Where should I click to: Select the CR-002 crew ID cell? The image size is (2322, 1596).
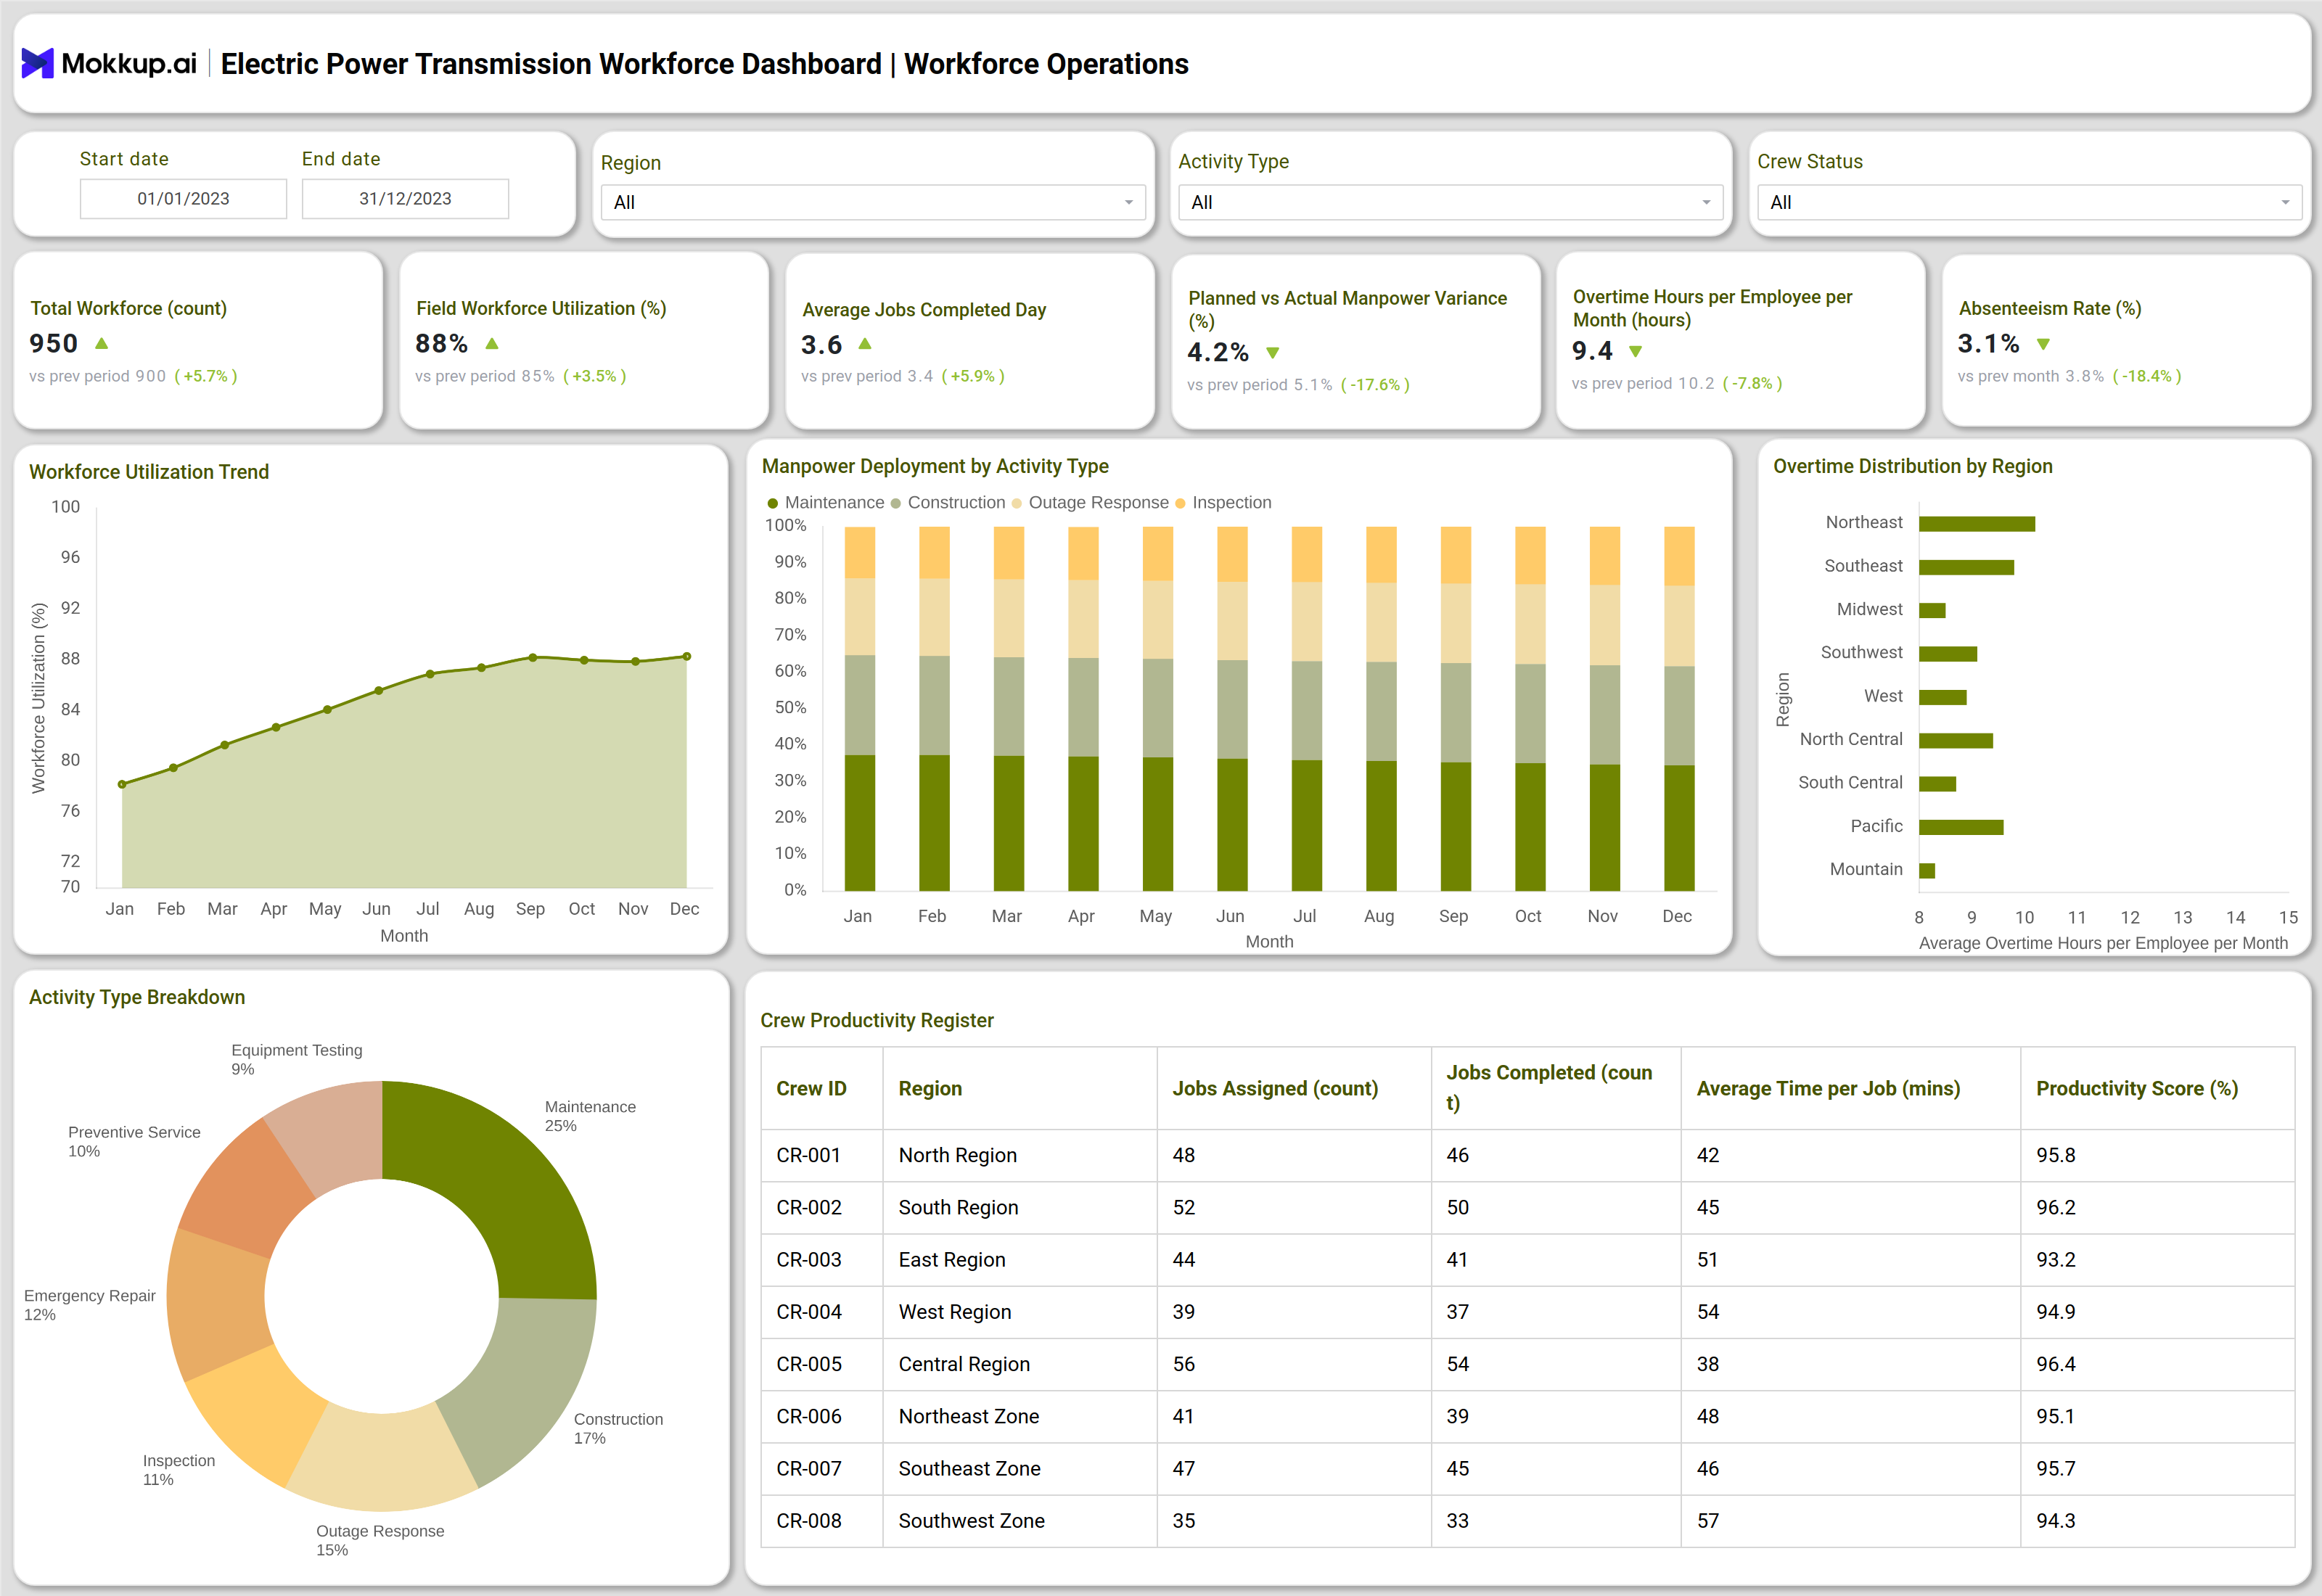tap(822, 1207)
